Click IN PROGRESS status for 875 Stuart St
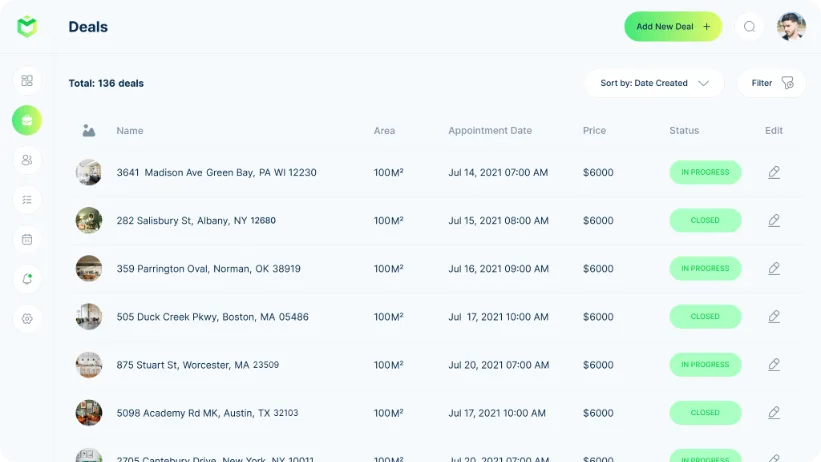This screenshot has width=821, height=462. tap(705, 365)
